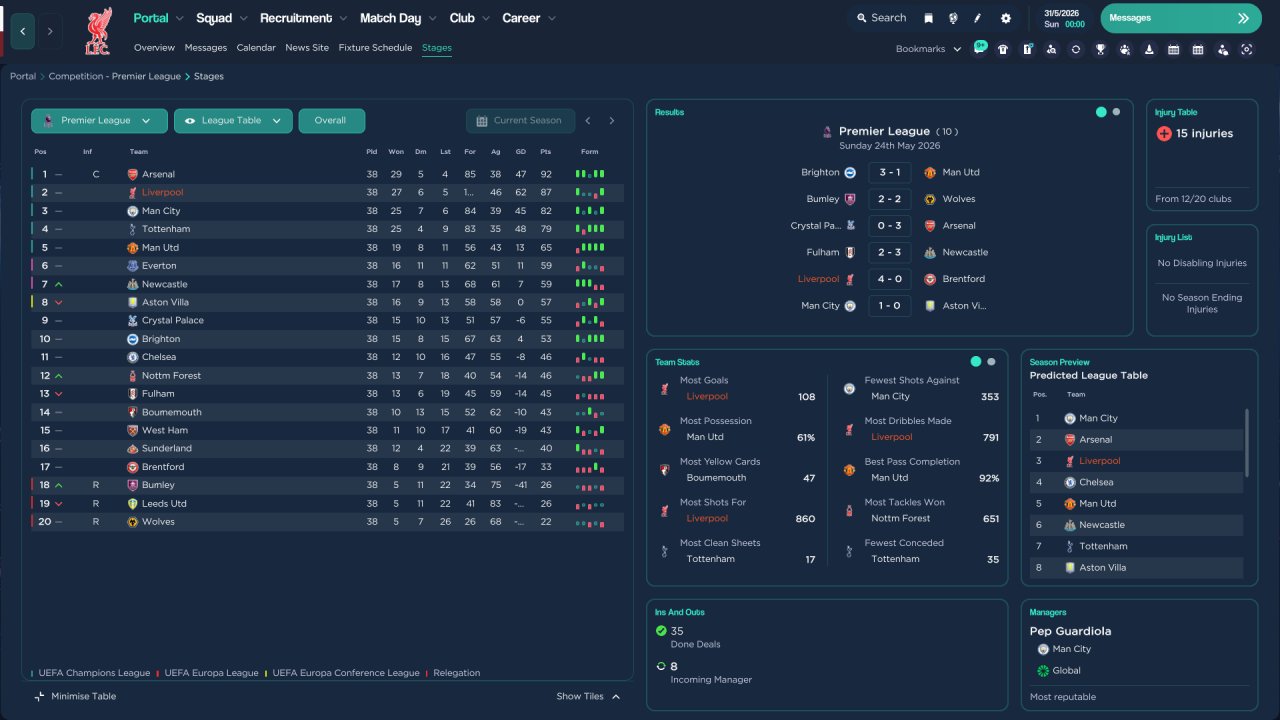Screen dimensions: 1280x720
Task: Open the training cone shortcut icon
Action: tap(1149, 49)
